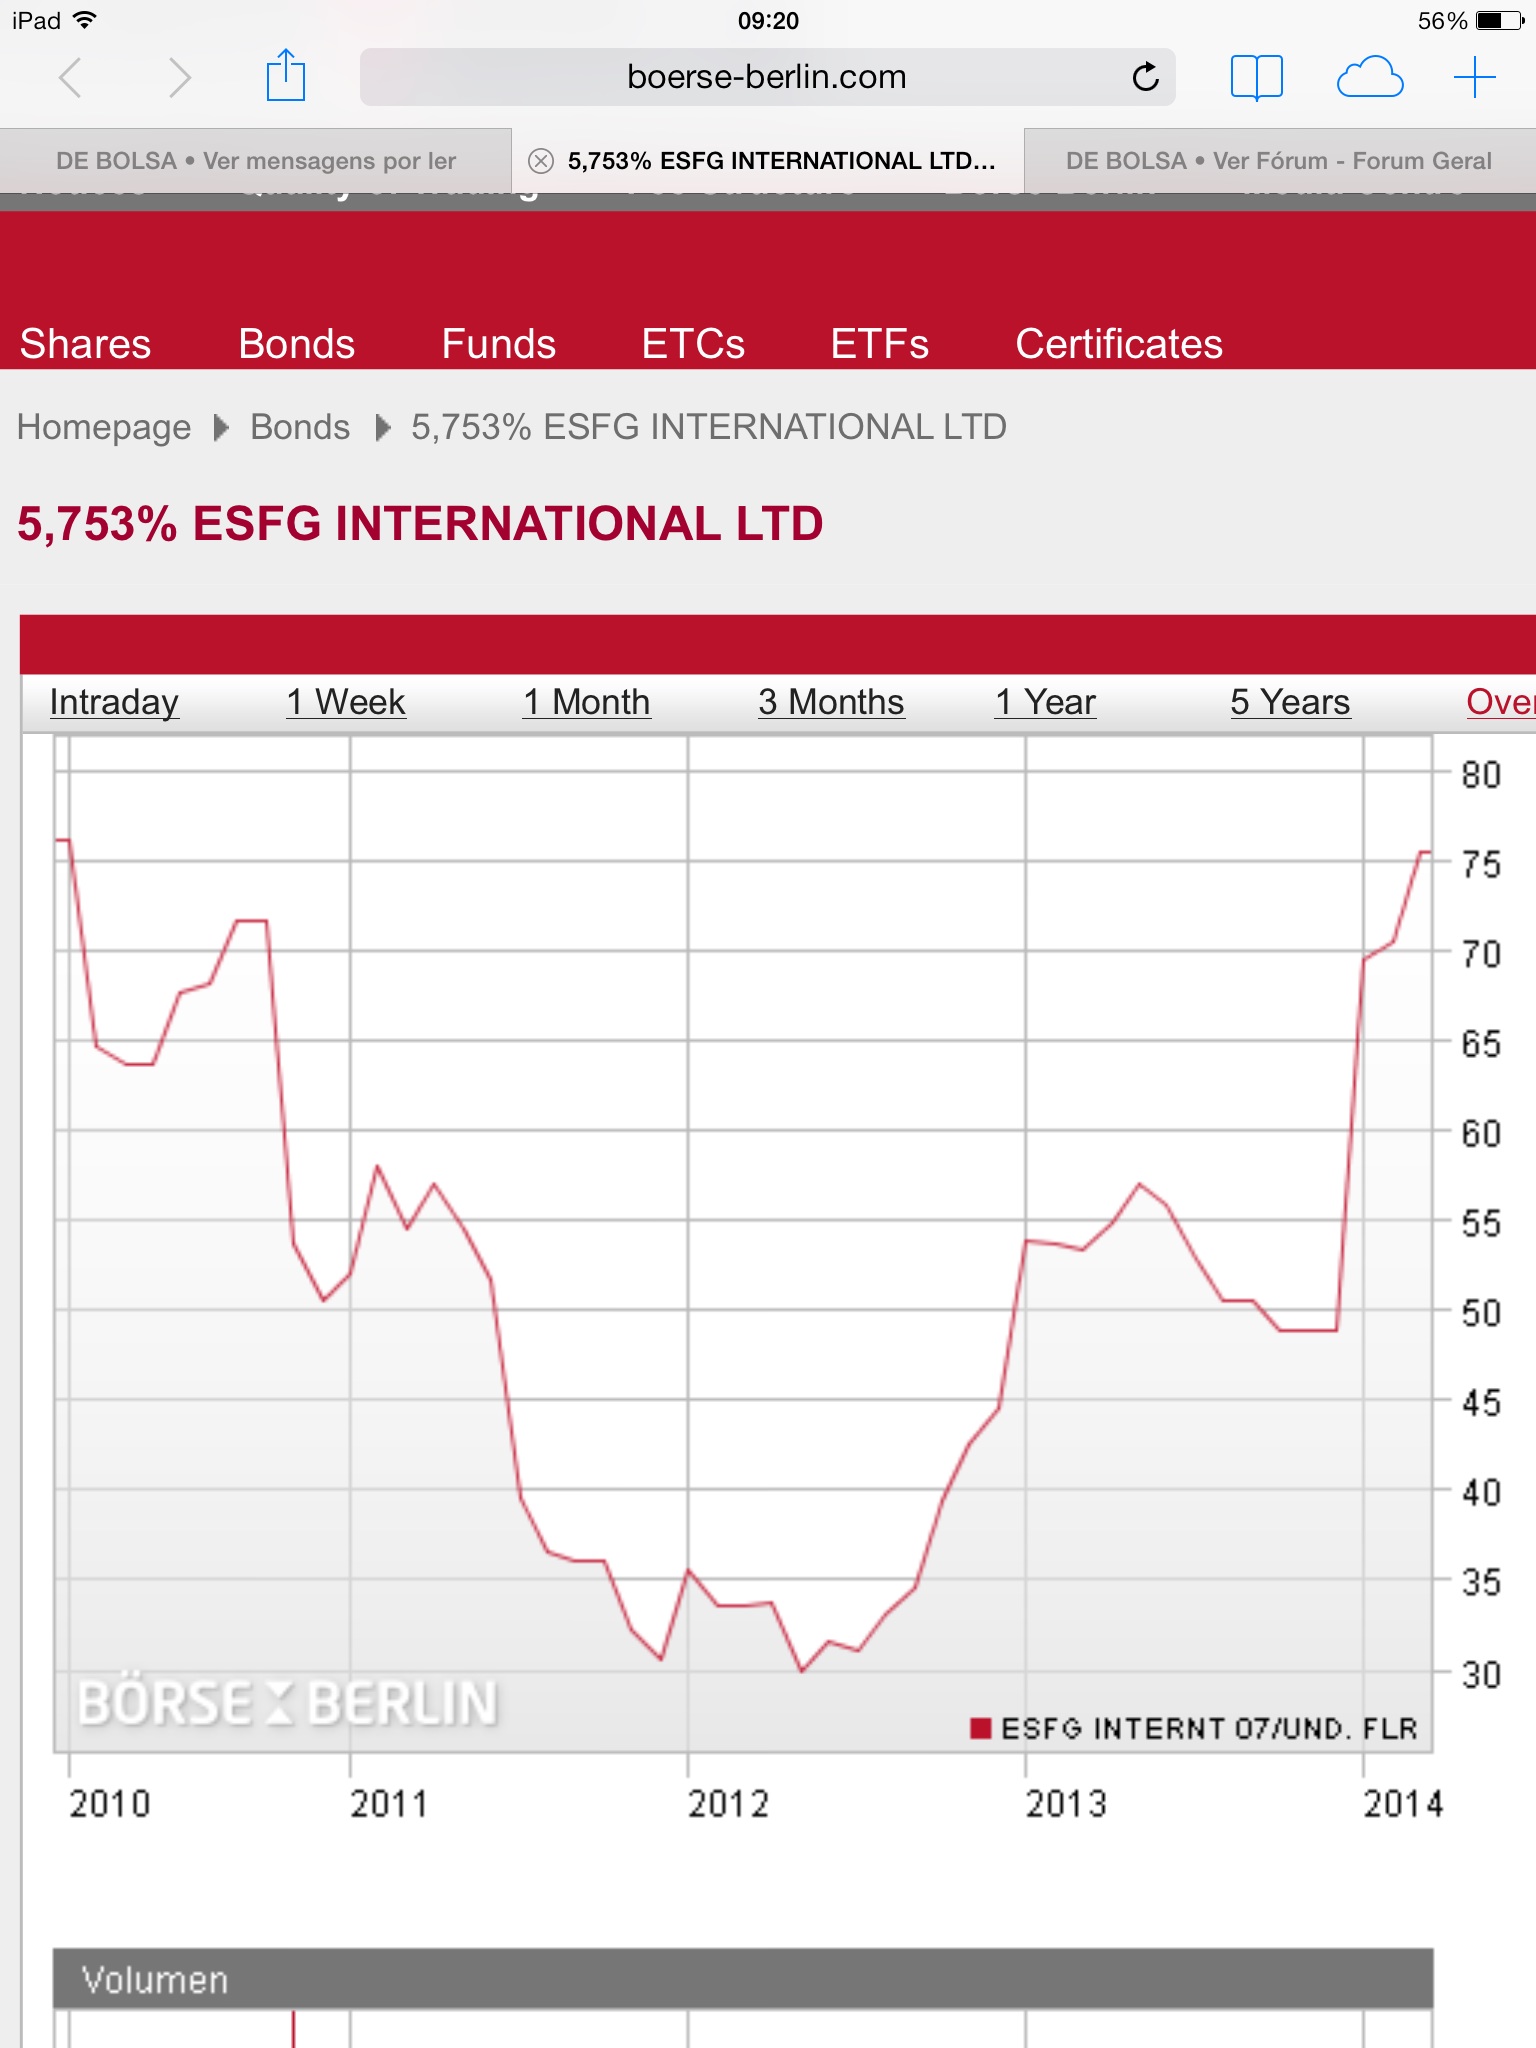Click the page heading 5,753% ESFG INTERNATIONAL LTD
The width and height of the screenshot is (1536, 2048).
tap(420, 524)
